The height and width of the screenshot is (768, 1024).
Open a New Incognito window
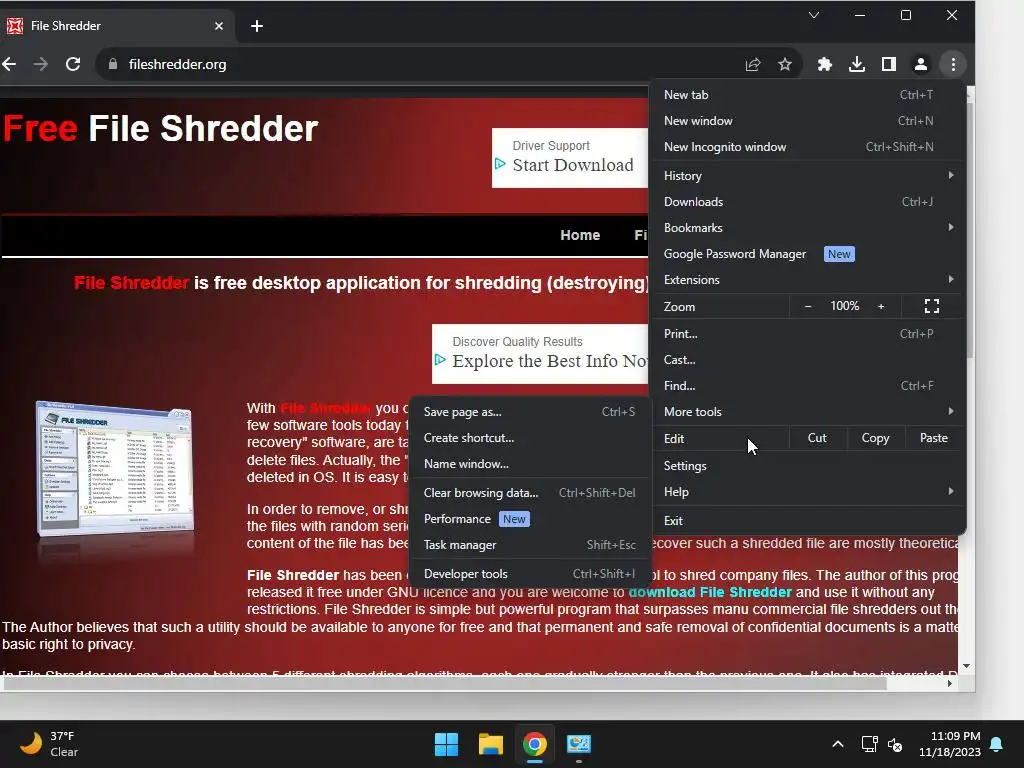point(808,147)
